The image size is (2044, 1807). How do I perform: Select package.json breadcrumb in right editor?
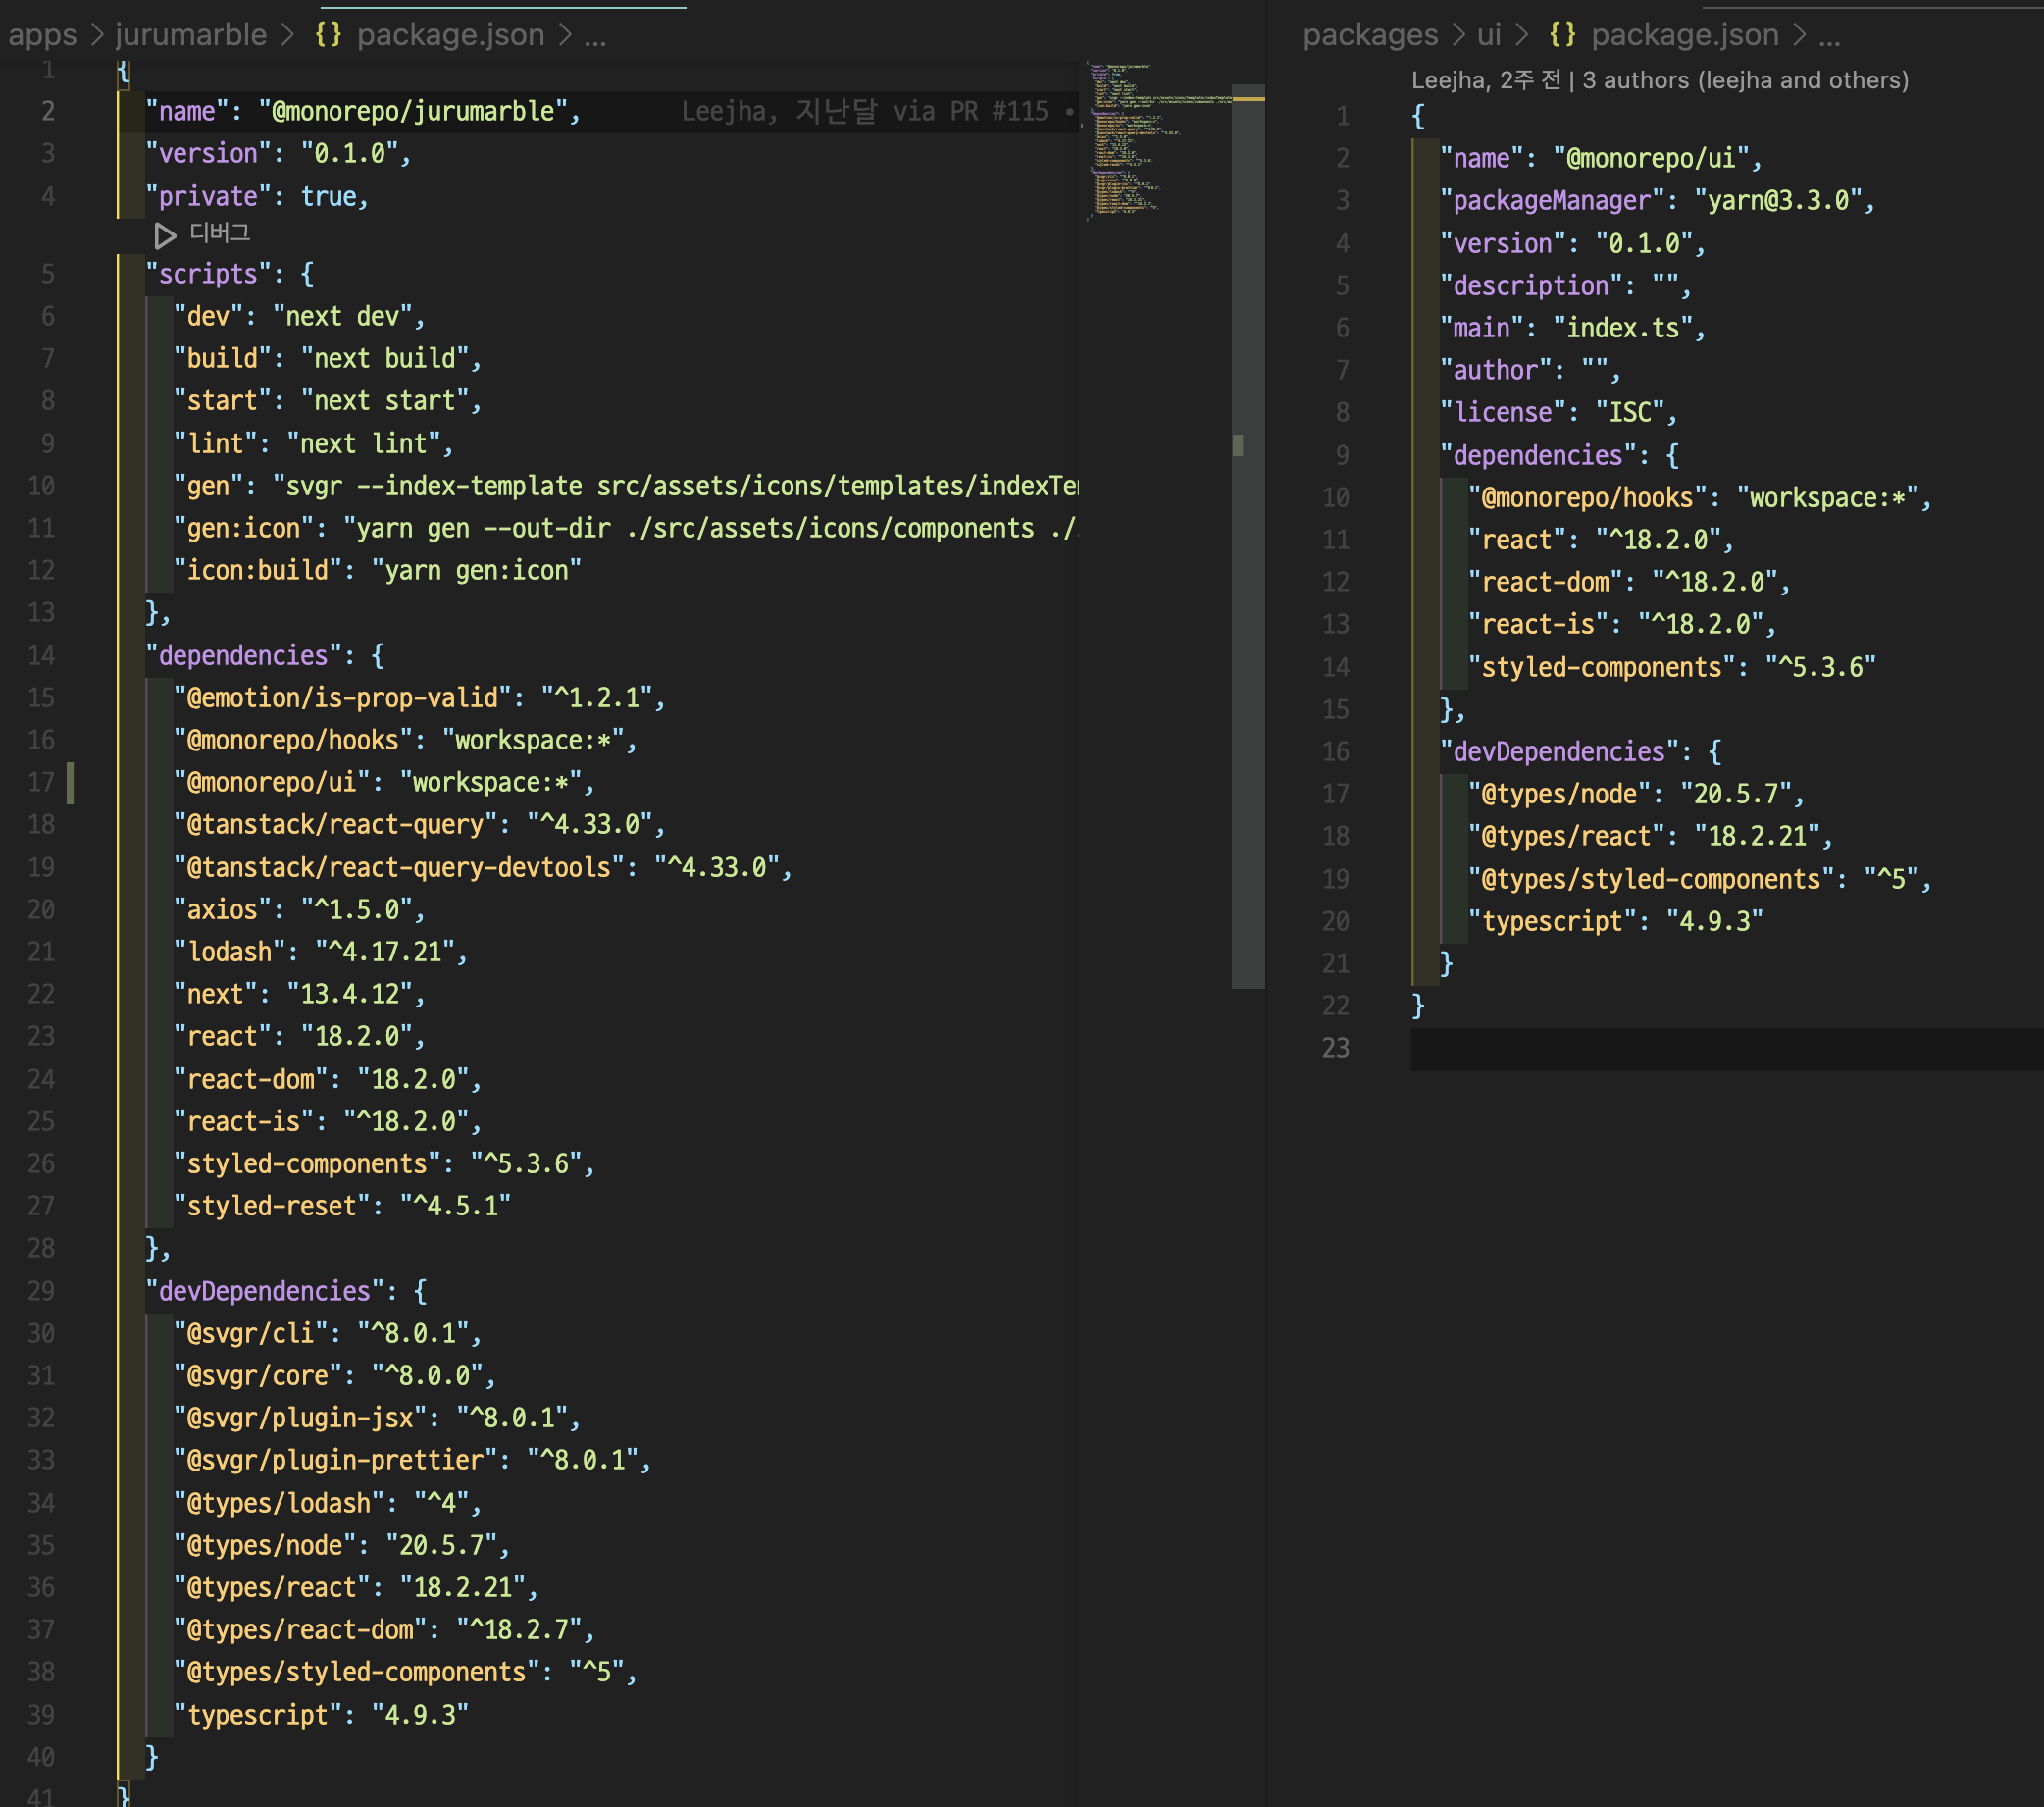tap(1685, 35)
